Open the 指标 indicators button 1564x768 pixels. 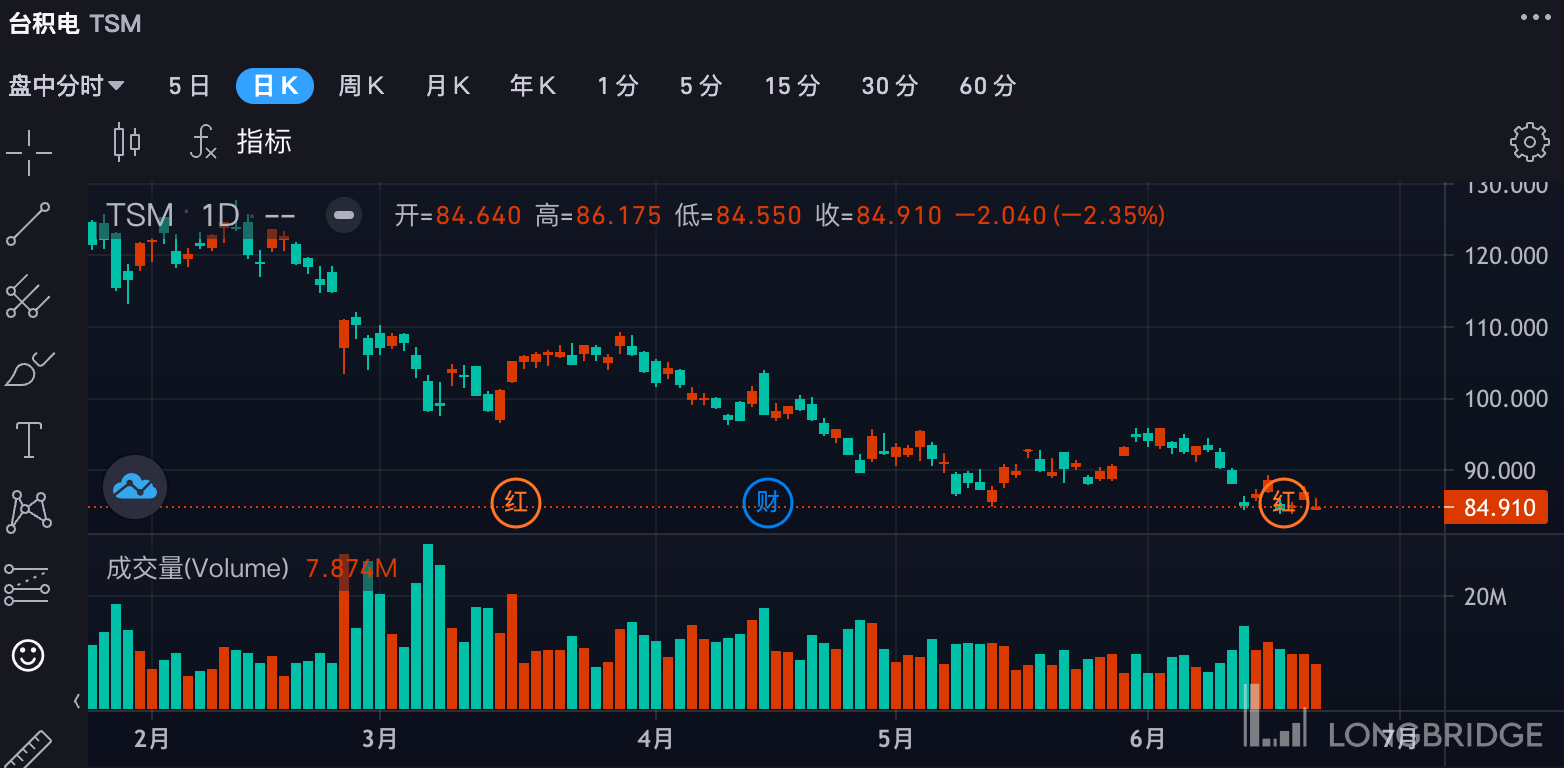click(x=244, y=142)
